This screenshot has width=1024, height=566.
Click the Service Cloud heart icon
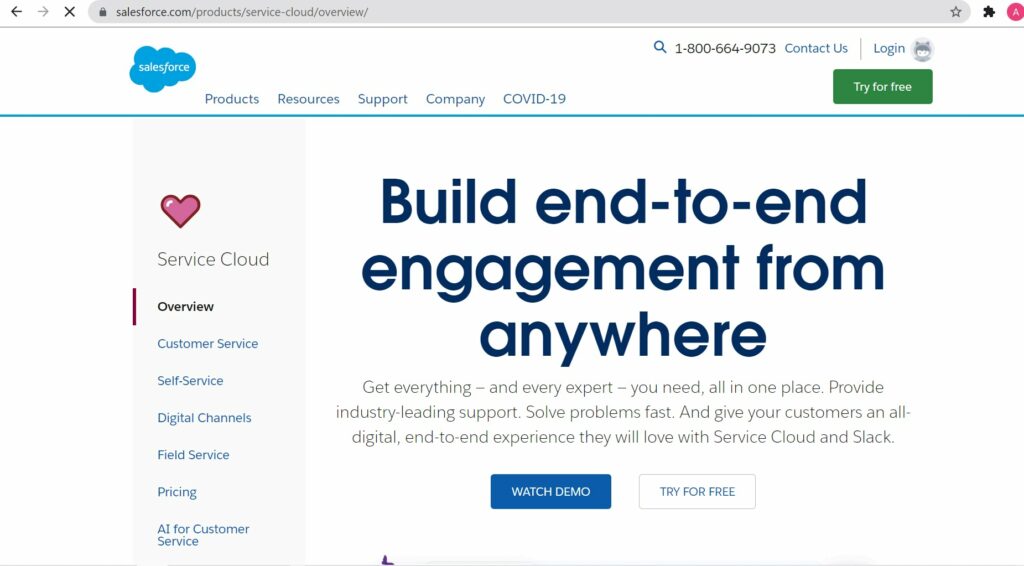point(180,211)
